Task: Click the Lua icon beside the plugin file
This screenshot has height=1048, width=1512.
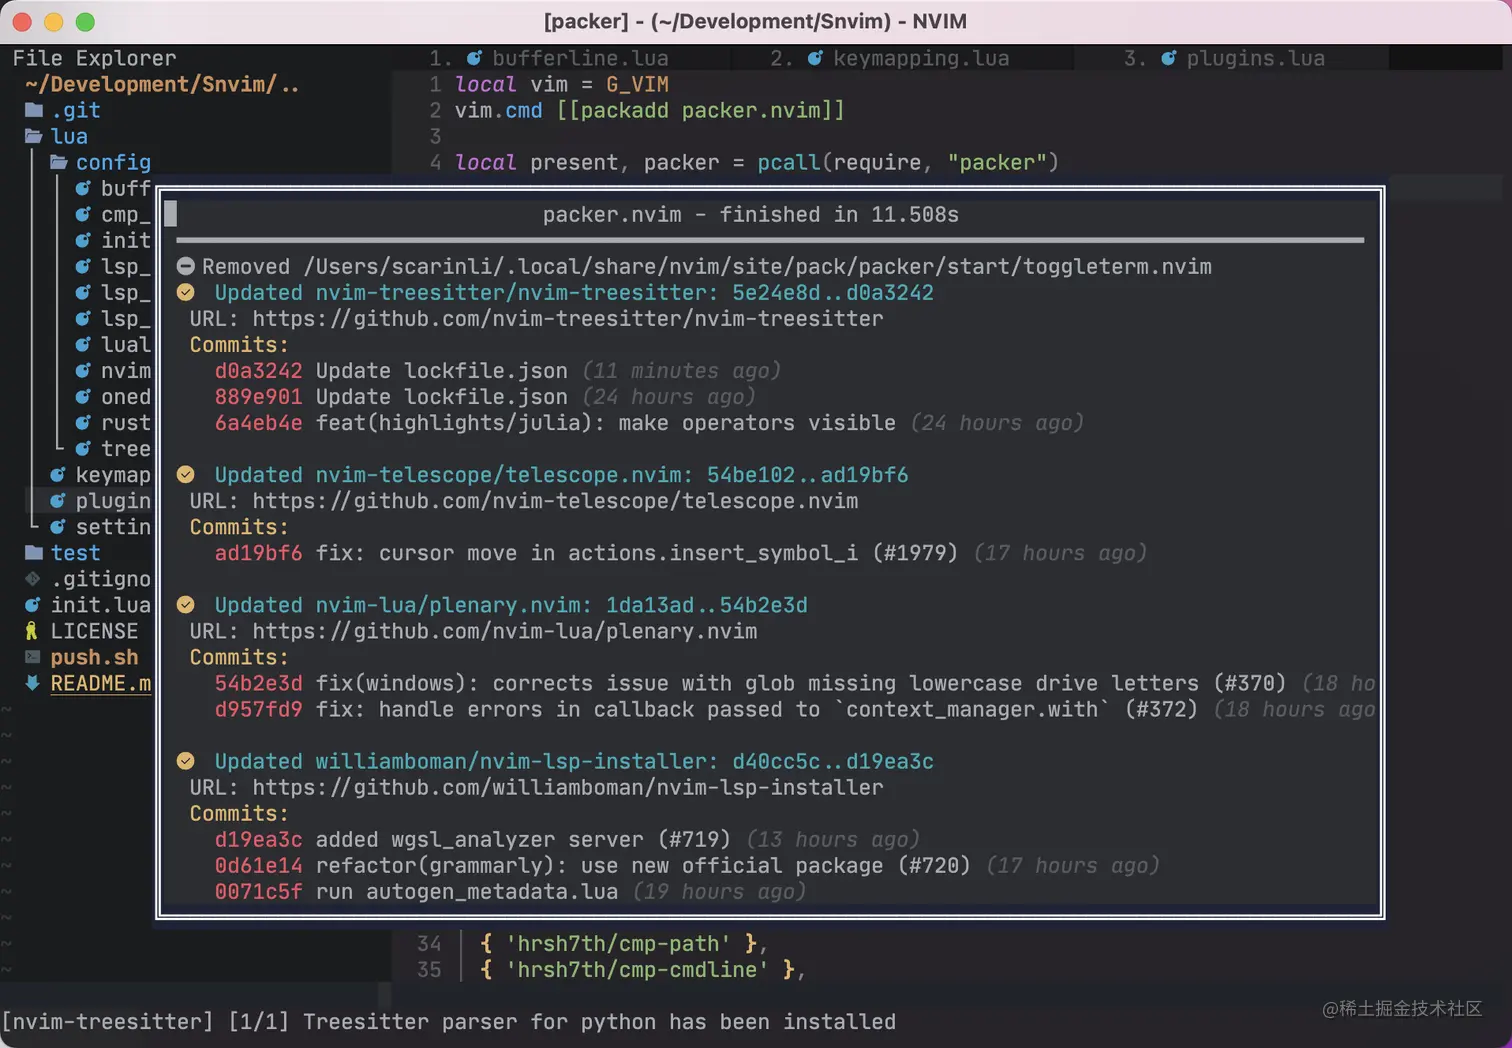Action: [58, 500]
